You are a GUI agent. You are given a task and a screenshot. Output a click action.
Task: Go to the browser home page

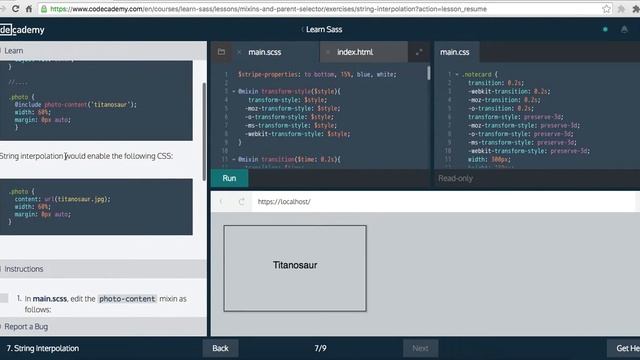(x=29, y=9)
